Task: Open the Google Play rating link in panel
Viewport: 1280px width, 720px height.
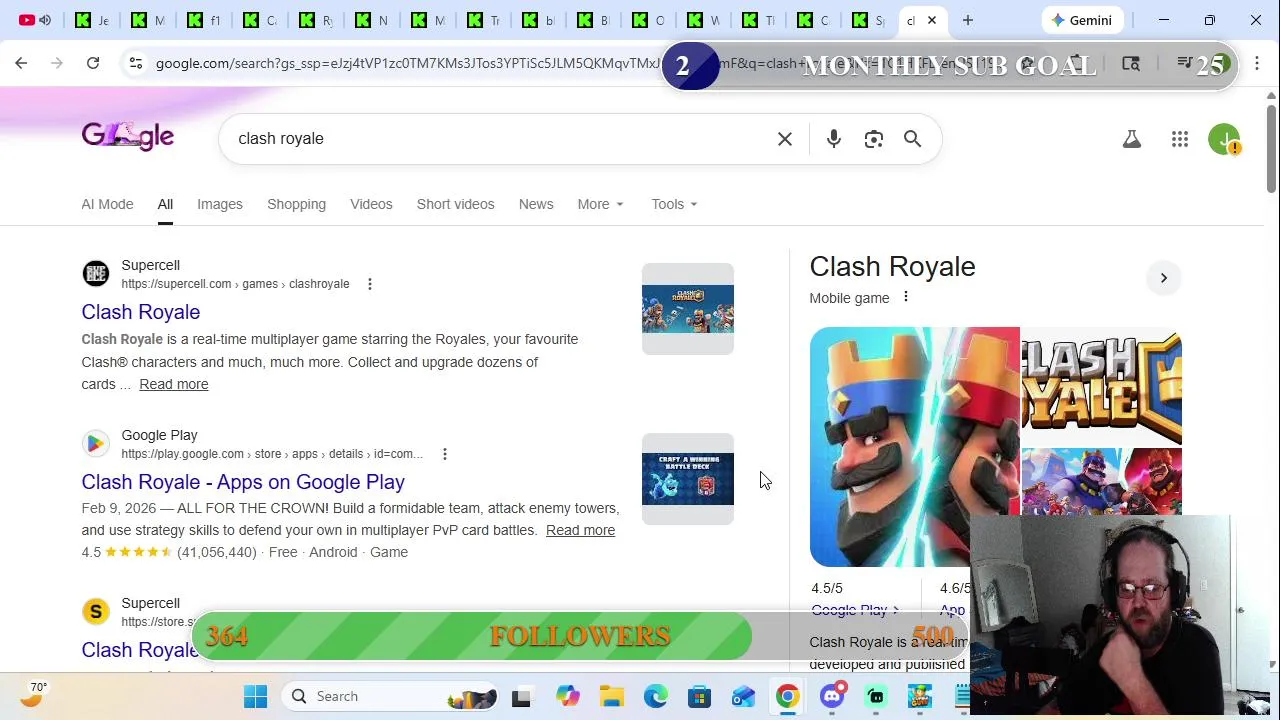Action: coord(855,610)
